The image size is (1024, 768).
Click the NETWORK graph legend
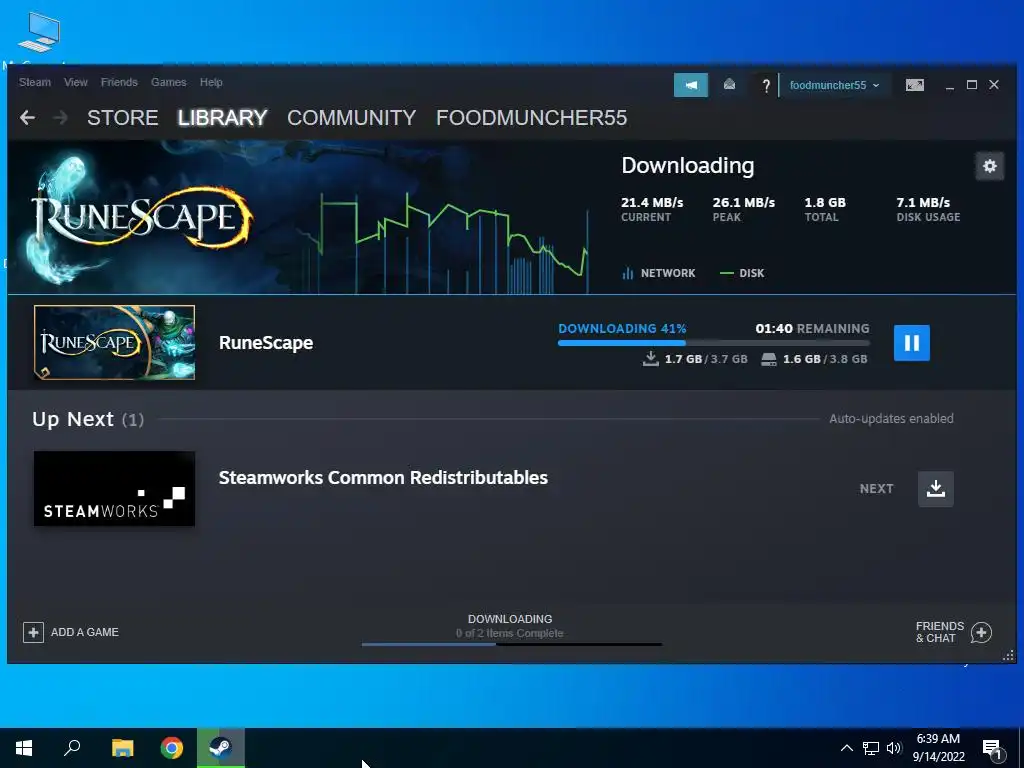point(659,273)
